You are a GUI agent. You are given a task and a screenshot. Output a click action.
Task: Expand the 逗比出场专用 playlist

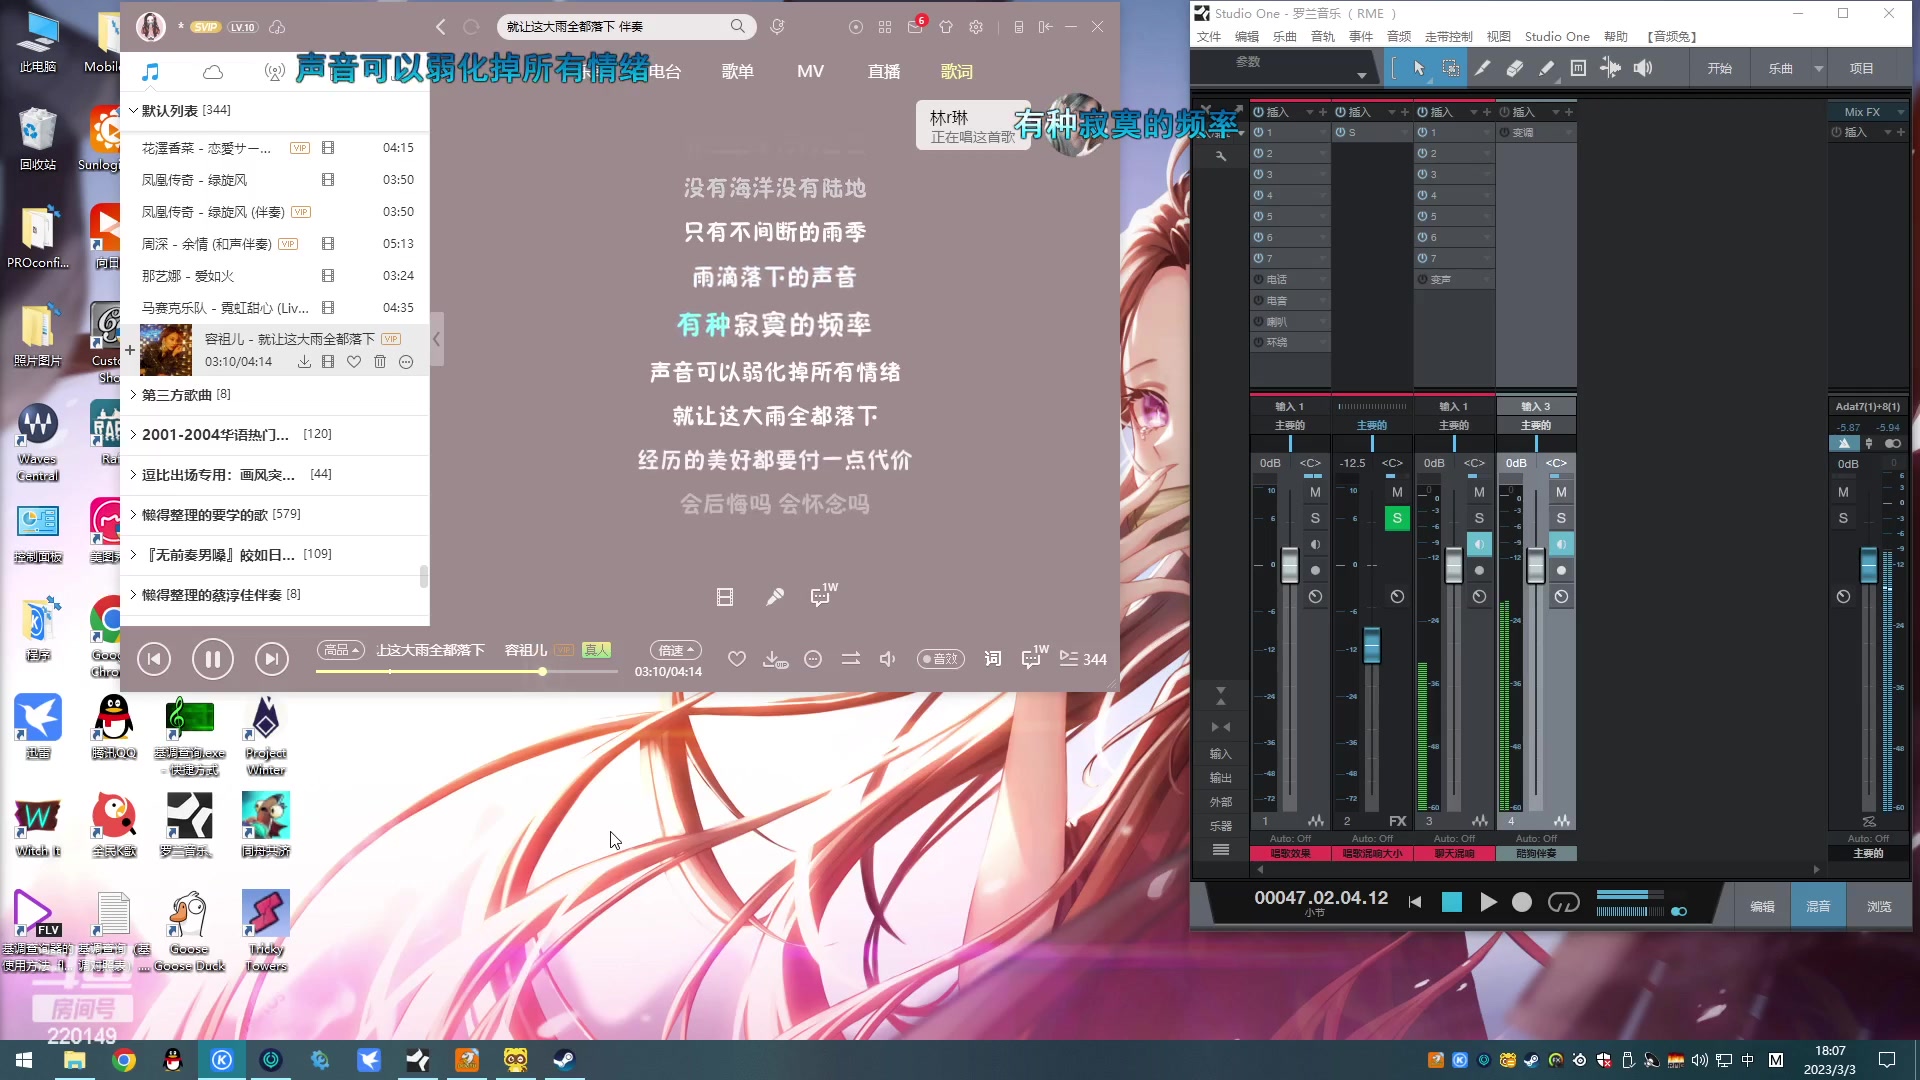point(133,474)
